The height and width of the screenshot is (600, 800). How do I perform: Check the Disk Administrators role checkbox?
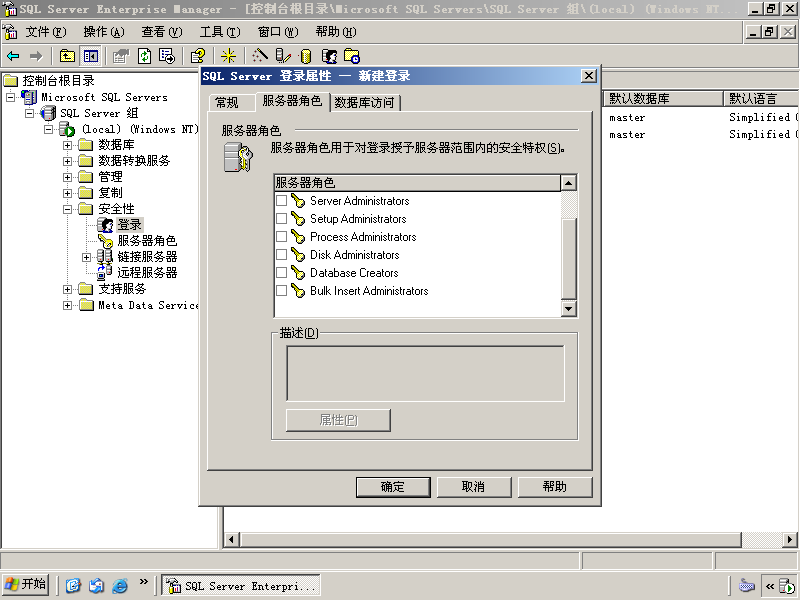(281, 254)
